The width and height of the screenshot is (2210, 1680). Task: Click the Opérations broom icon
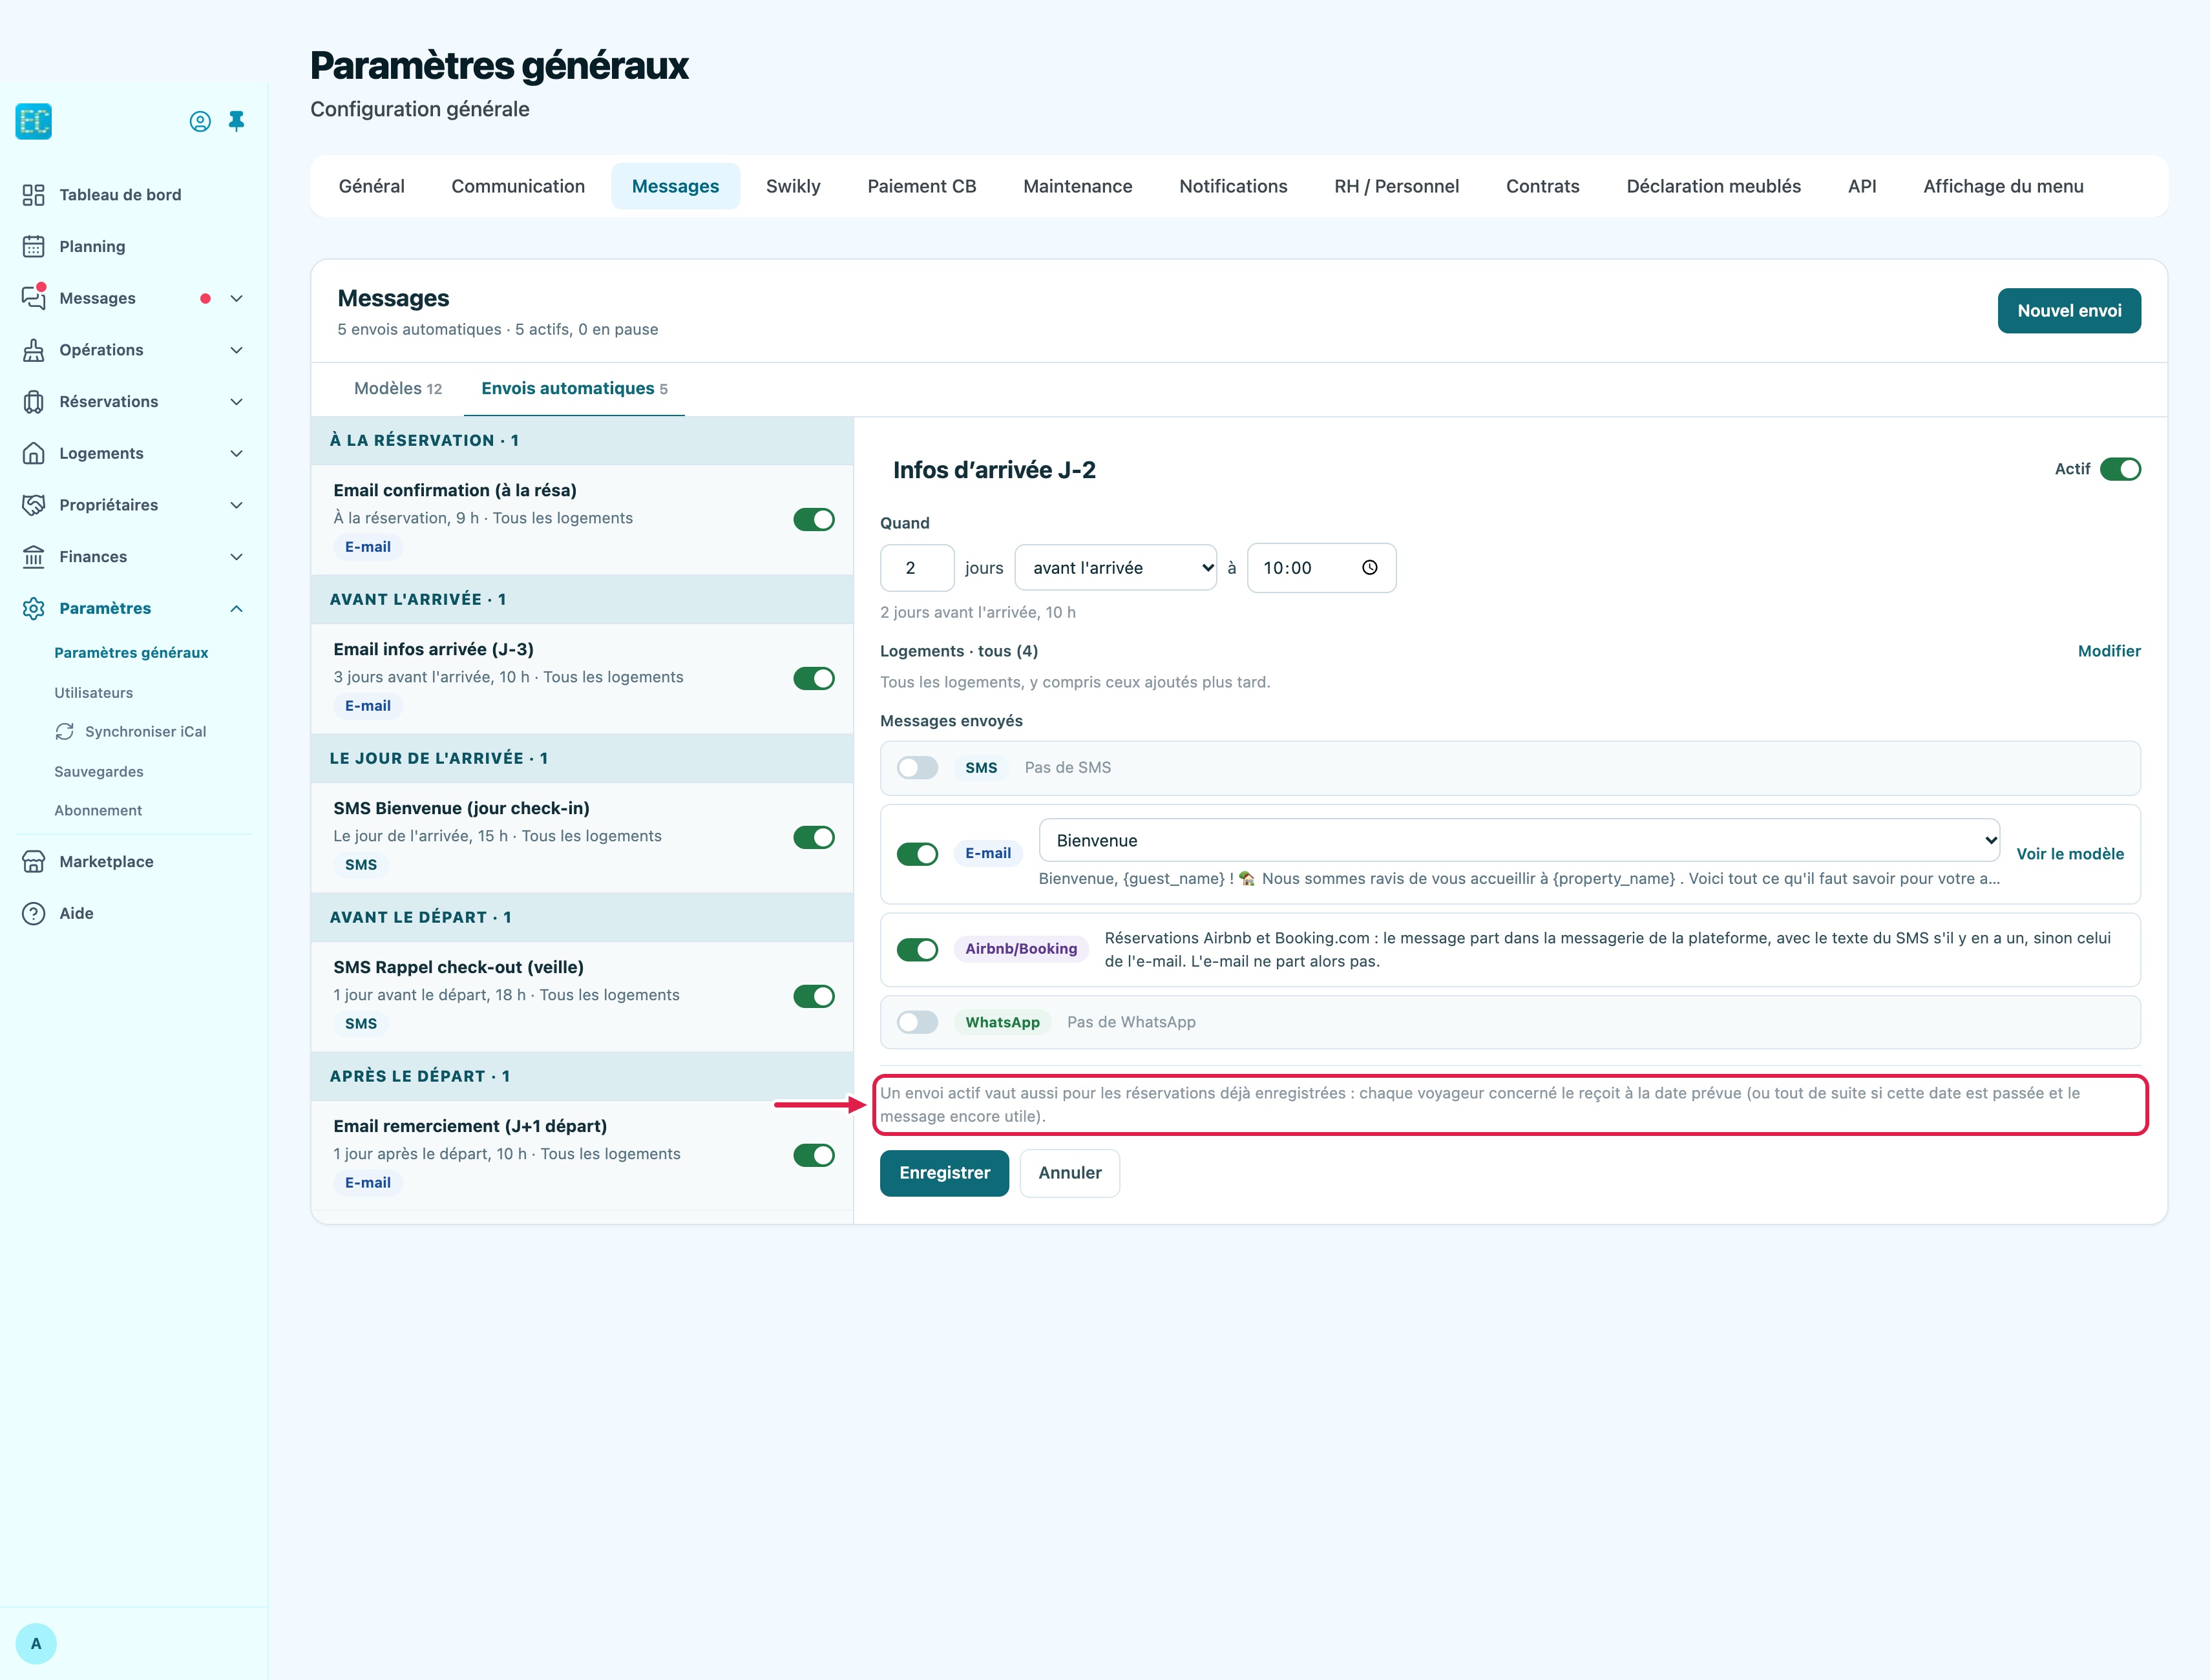pyautogui.click(x=34, y=350)
